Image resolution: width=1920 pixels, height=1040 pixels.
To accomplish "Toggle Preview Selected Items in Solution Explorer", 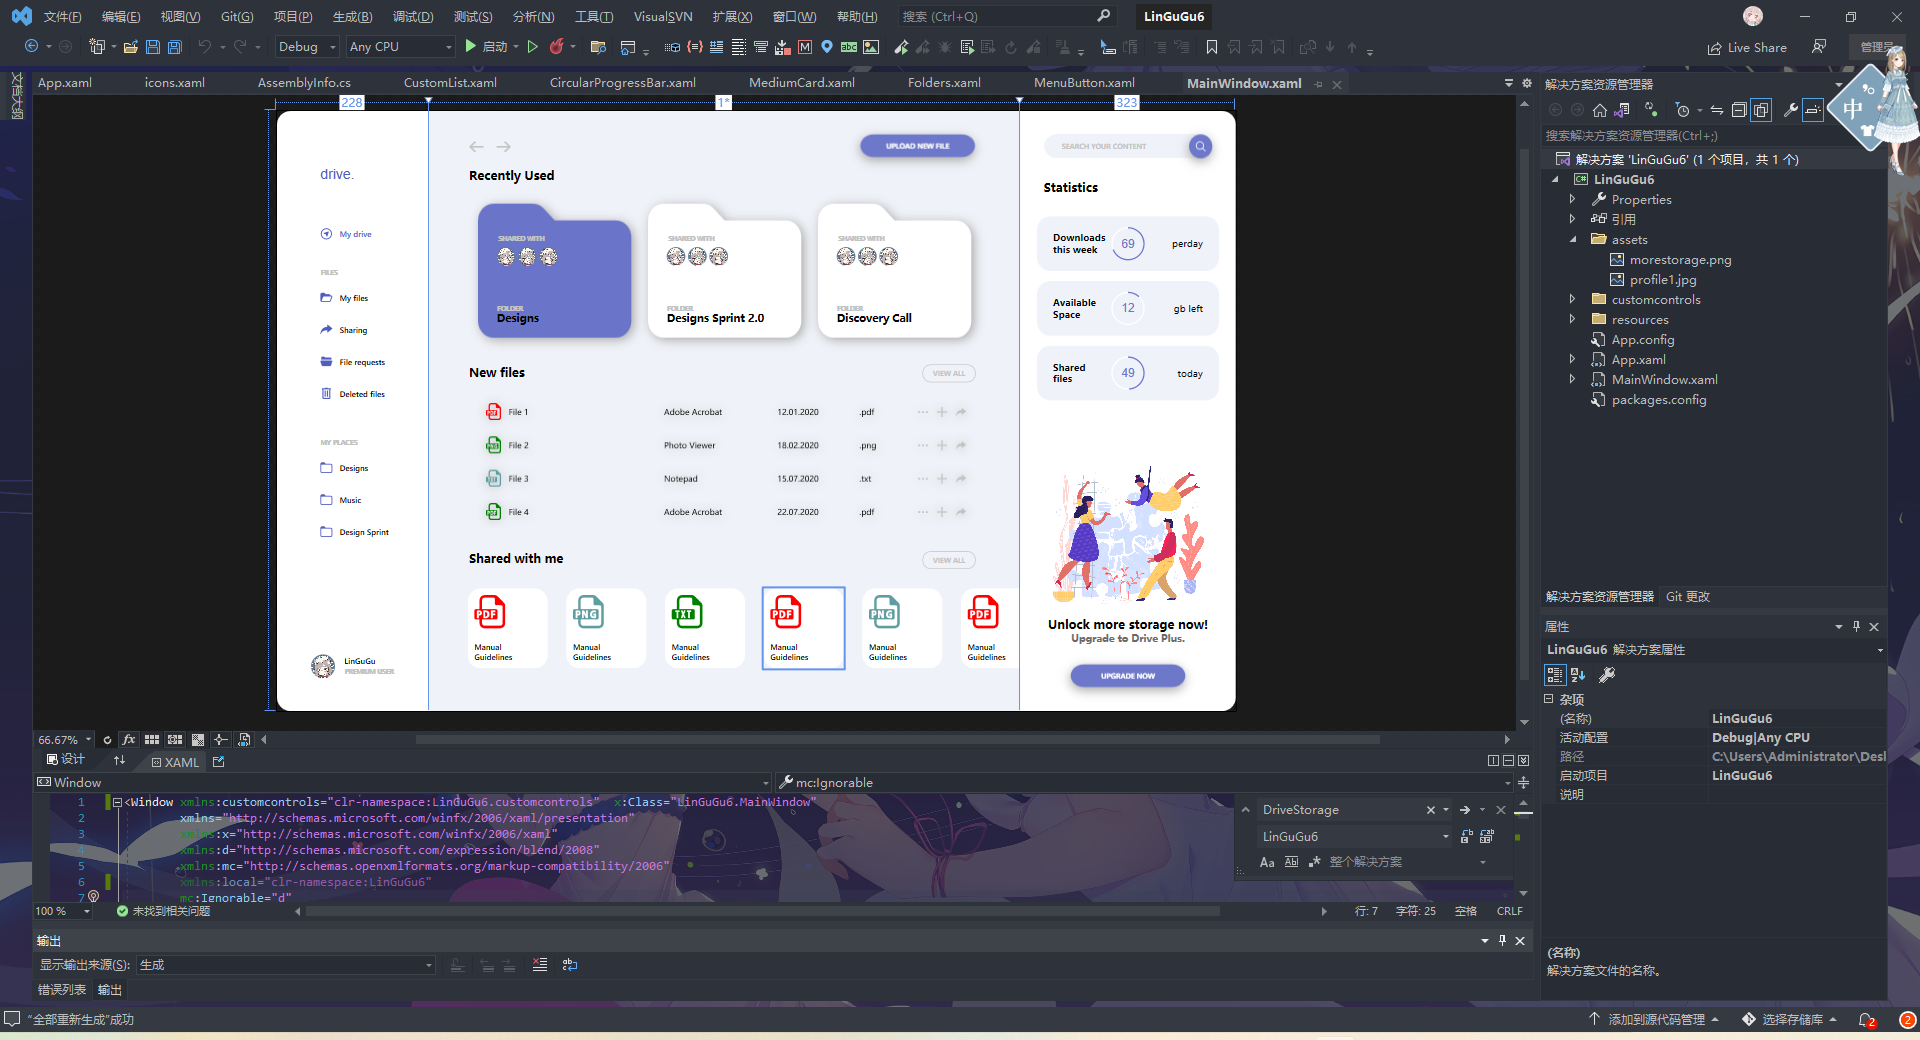I will point(1813,110).
